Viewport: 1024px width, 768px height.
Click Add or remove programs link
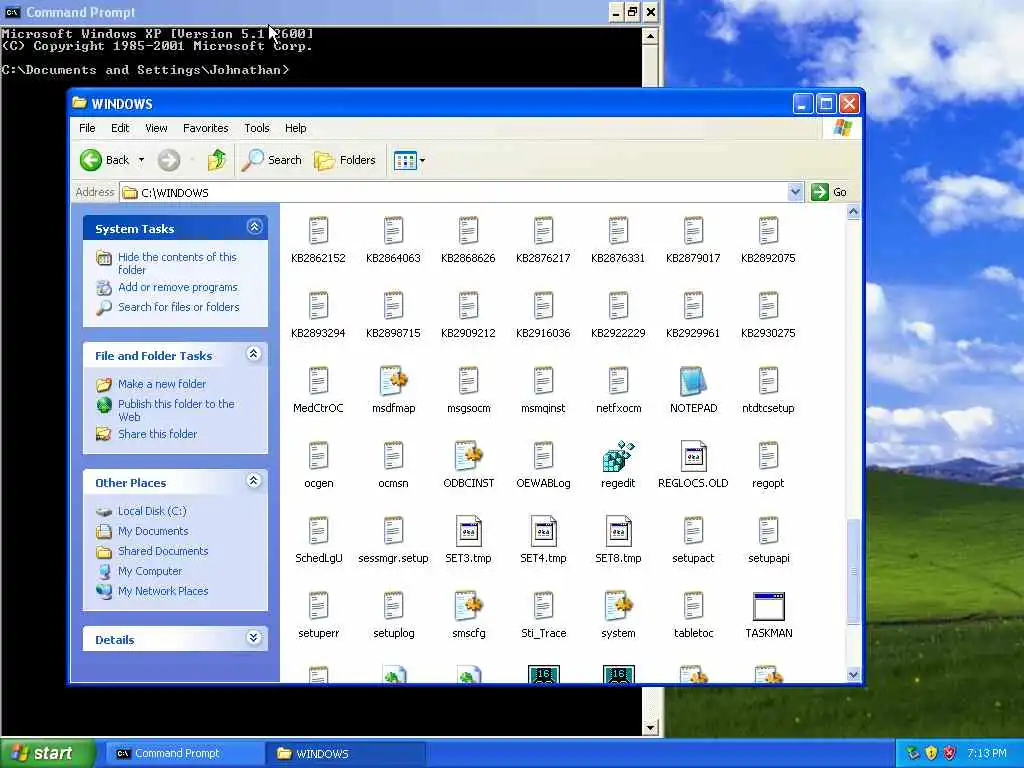[178, 287]
